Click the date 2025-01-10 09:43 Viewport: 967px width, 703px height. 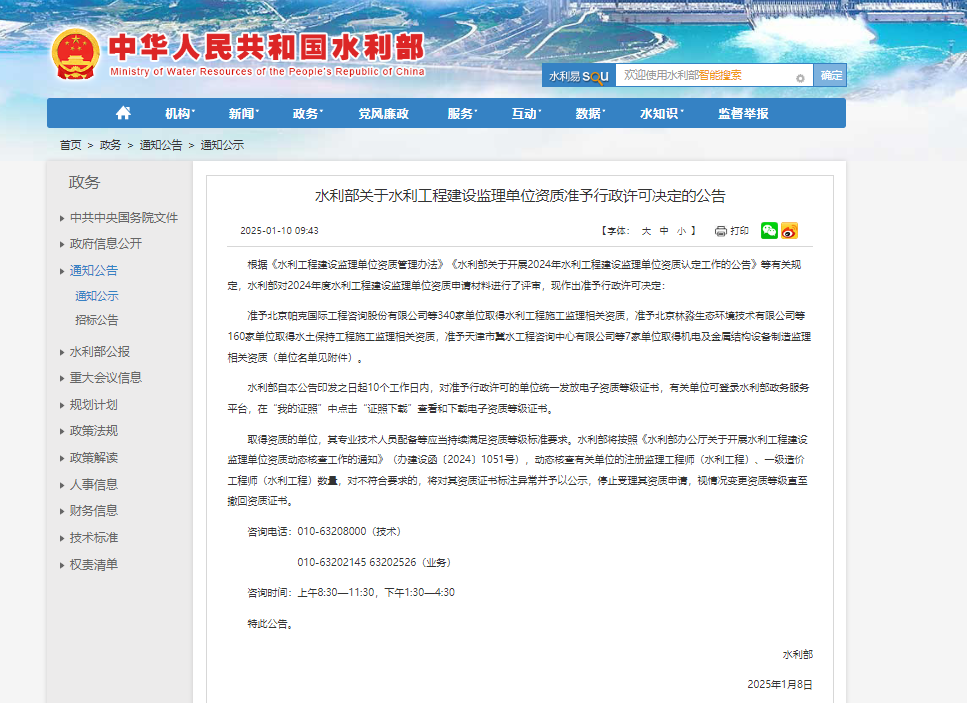[279, 231]
